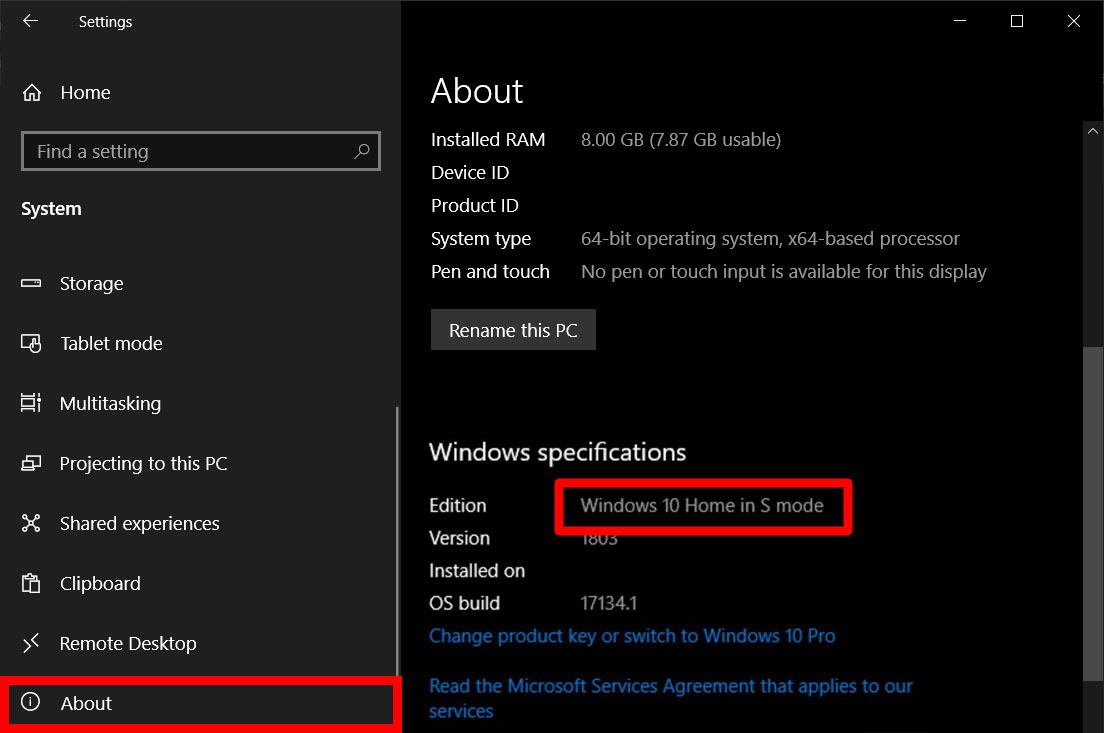This screenshot has width=1104, height=733.
Task: Read the Microsoft Services Agreement link
Action: tap(670, 686)
